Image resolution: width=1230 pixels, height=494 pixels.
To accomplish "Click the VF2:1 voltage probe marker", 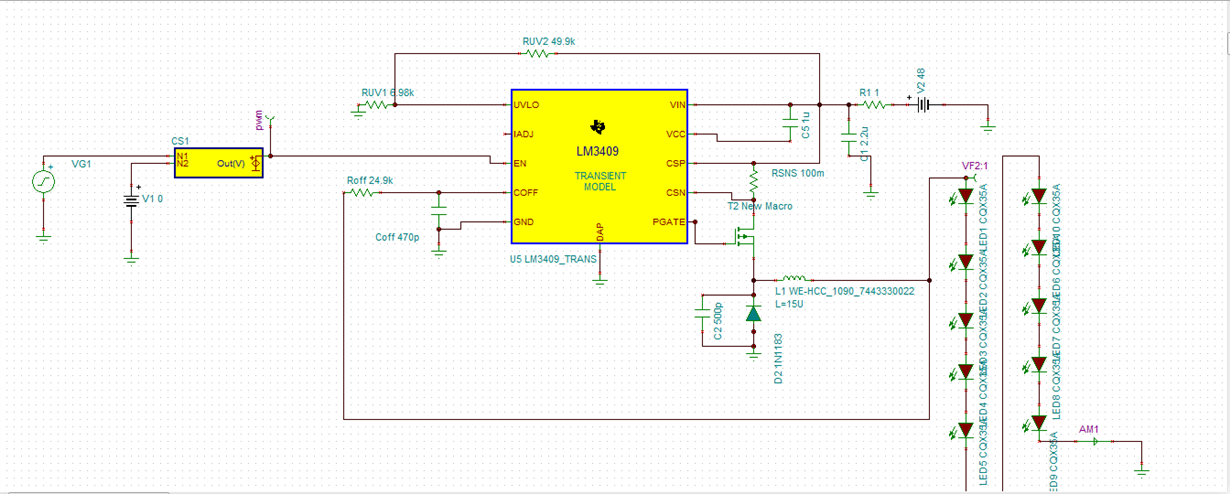I will [x=972, y=179].
